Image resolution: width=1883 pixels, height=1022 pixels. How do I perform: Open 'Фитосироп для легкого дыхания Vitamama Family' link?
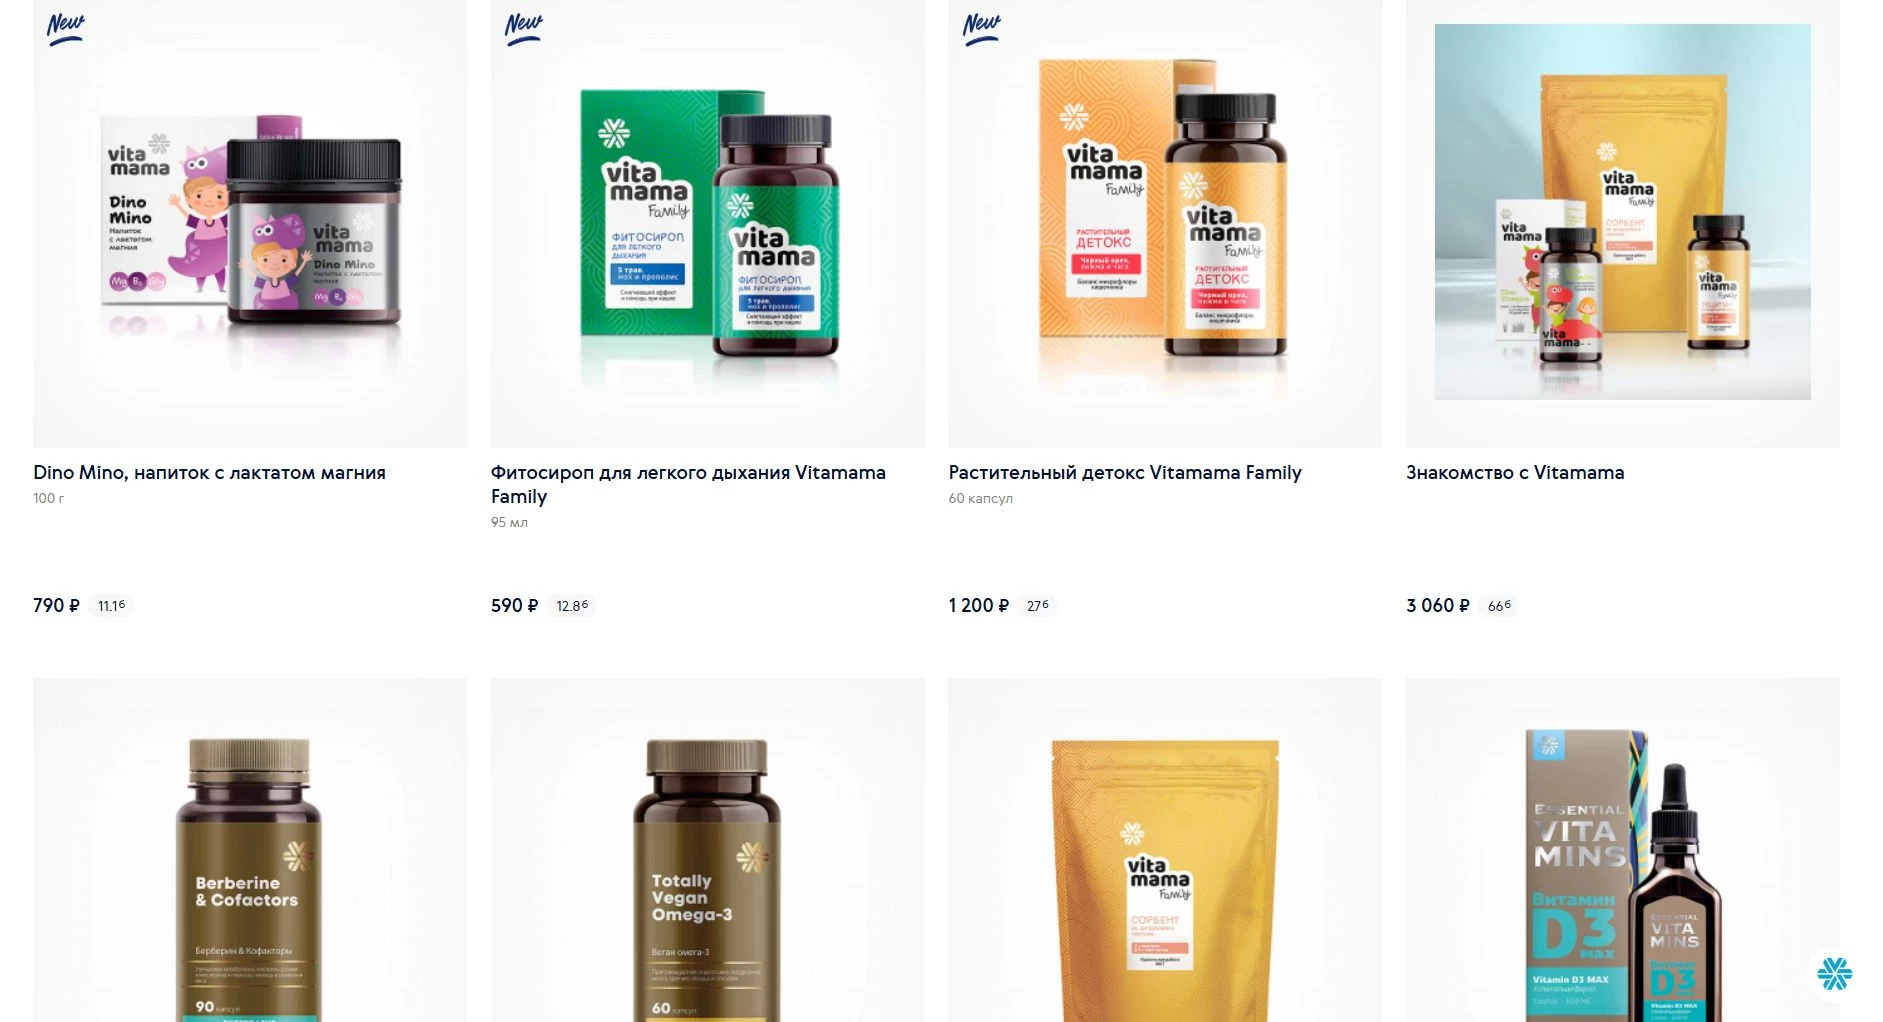[688, 485]
